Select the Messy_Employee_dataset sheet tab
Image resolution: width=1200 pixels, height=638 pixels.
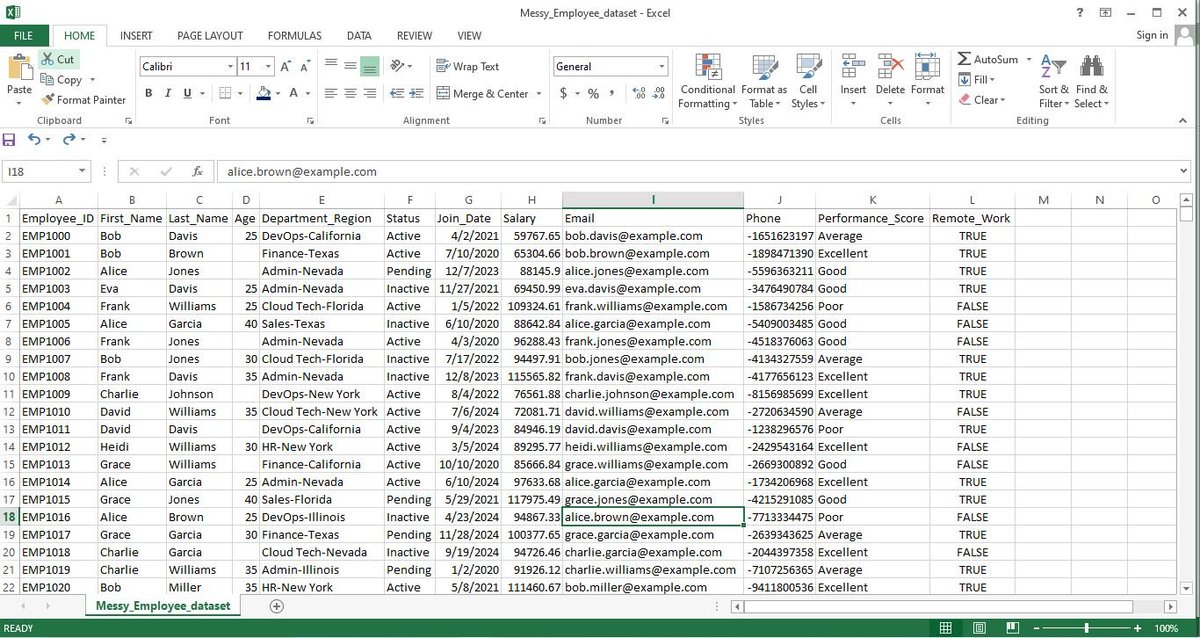point(162,606)
